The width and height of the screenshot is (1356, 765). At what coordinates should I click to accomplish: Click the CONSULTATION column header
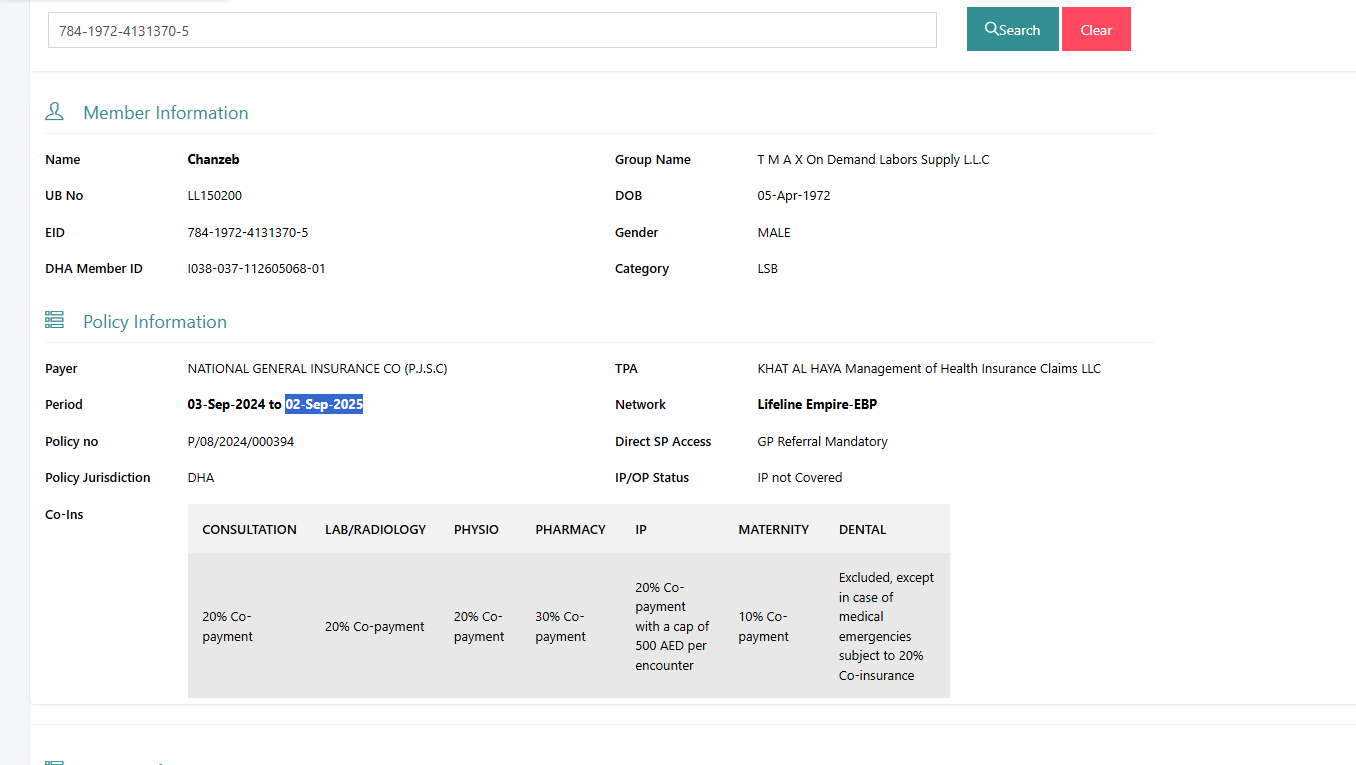click(249, 530)
